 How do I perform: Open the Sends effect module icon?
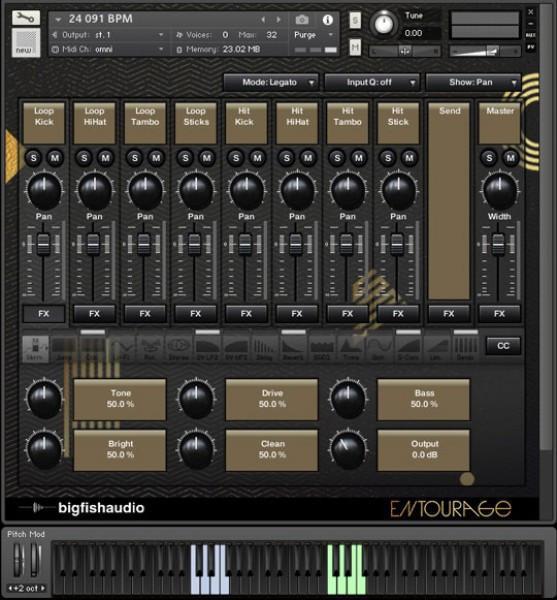coord(465,349)
